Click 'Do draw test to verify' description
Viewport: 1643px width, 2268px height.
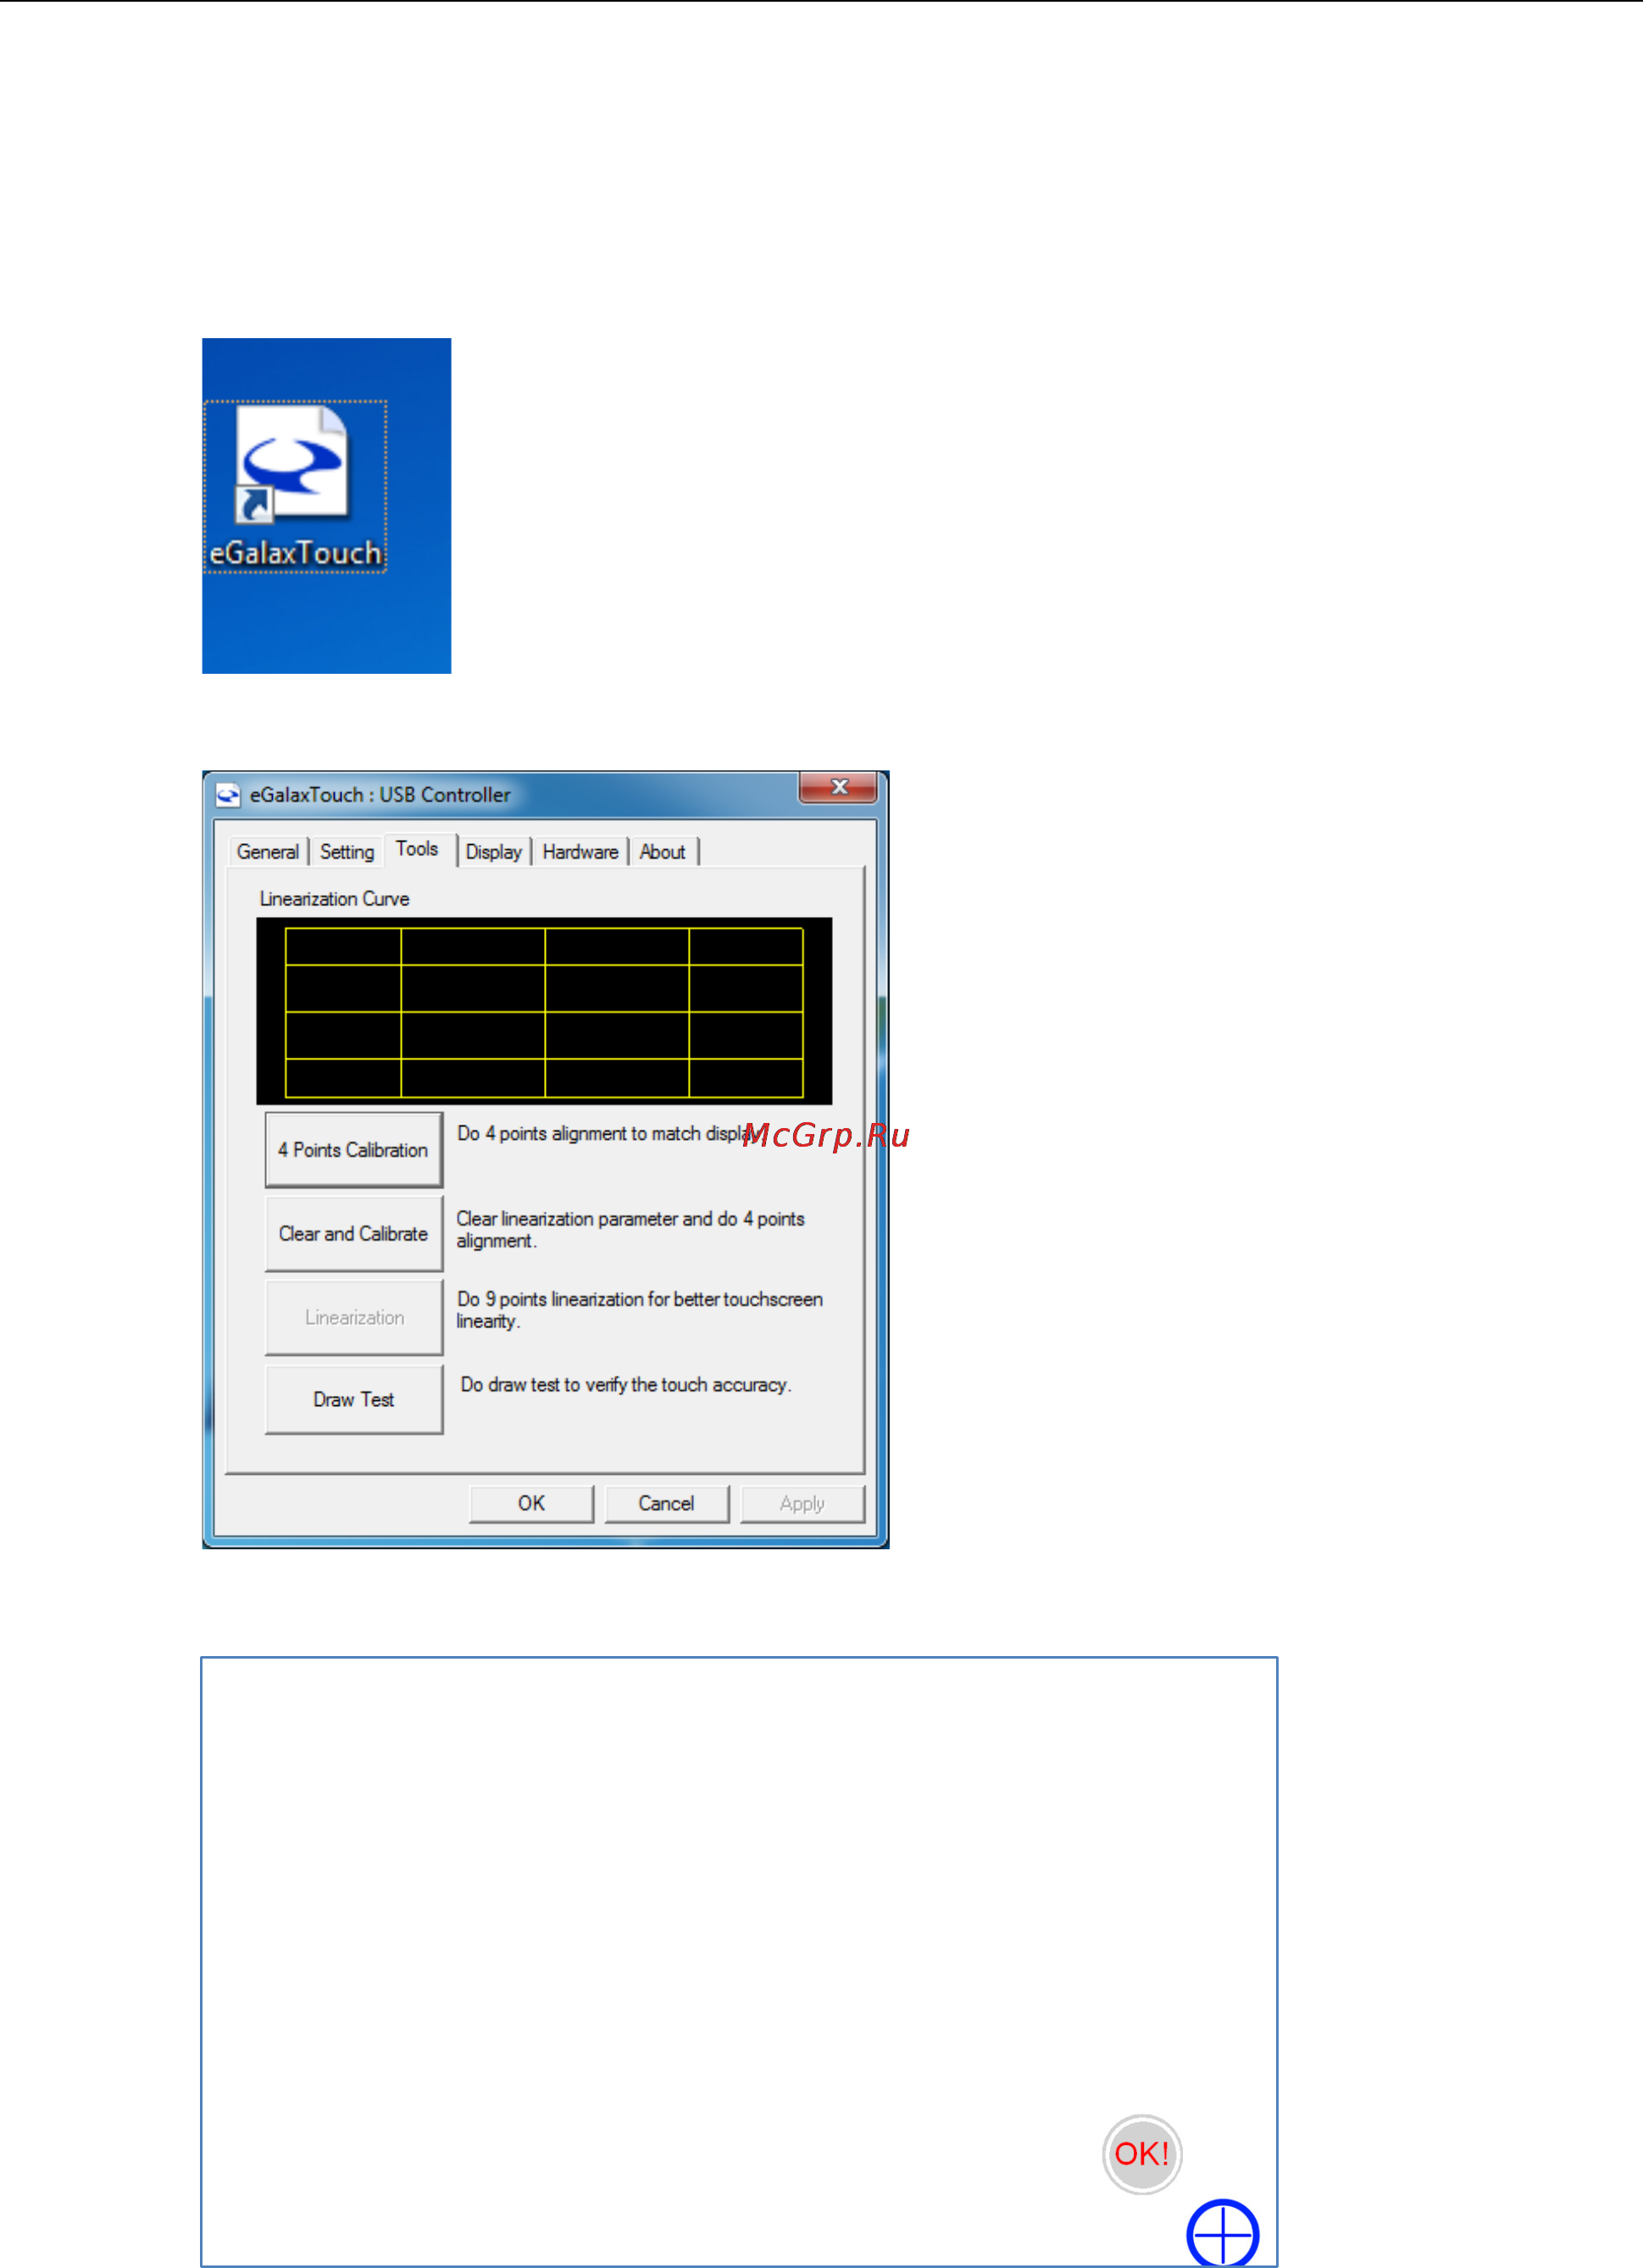coord(625,1385)
